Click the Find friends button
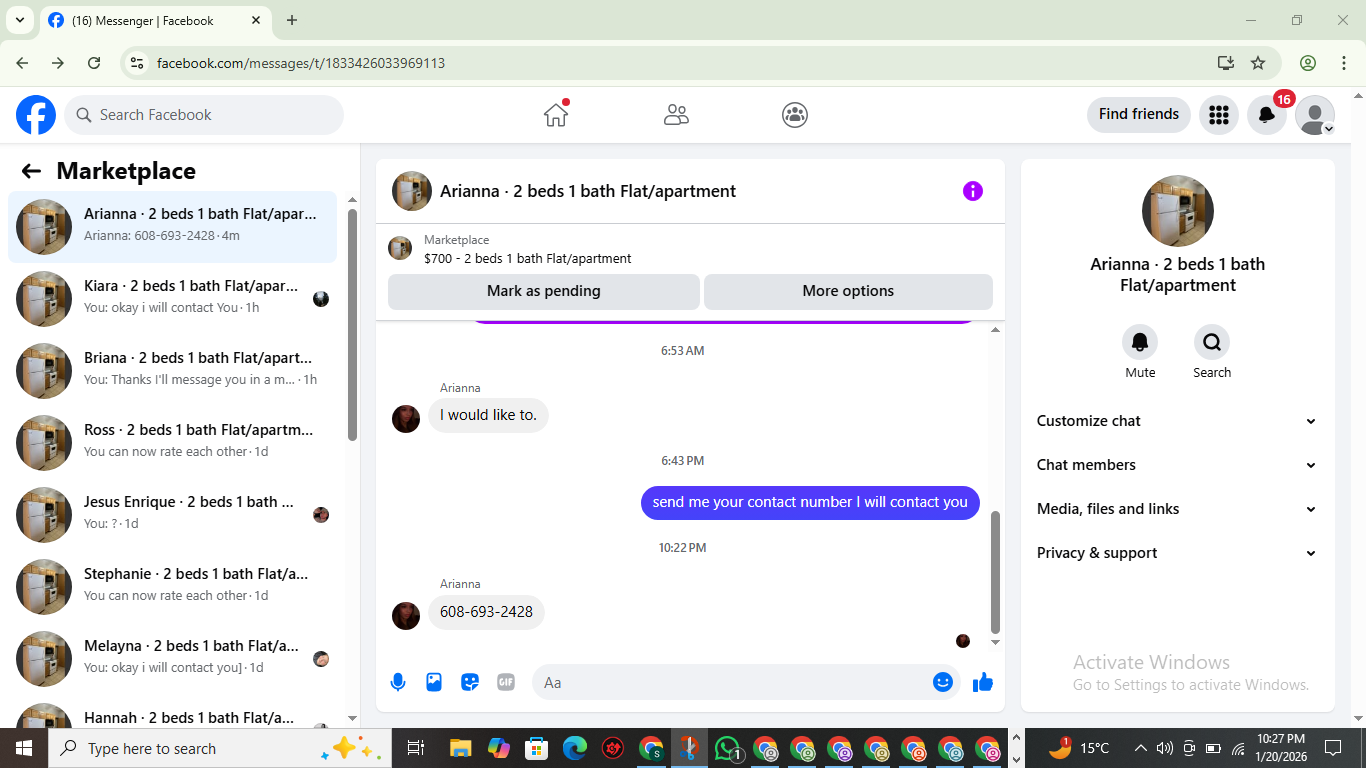Viewport: 1366px width, 768px height. click(1139, 115)
